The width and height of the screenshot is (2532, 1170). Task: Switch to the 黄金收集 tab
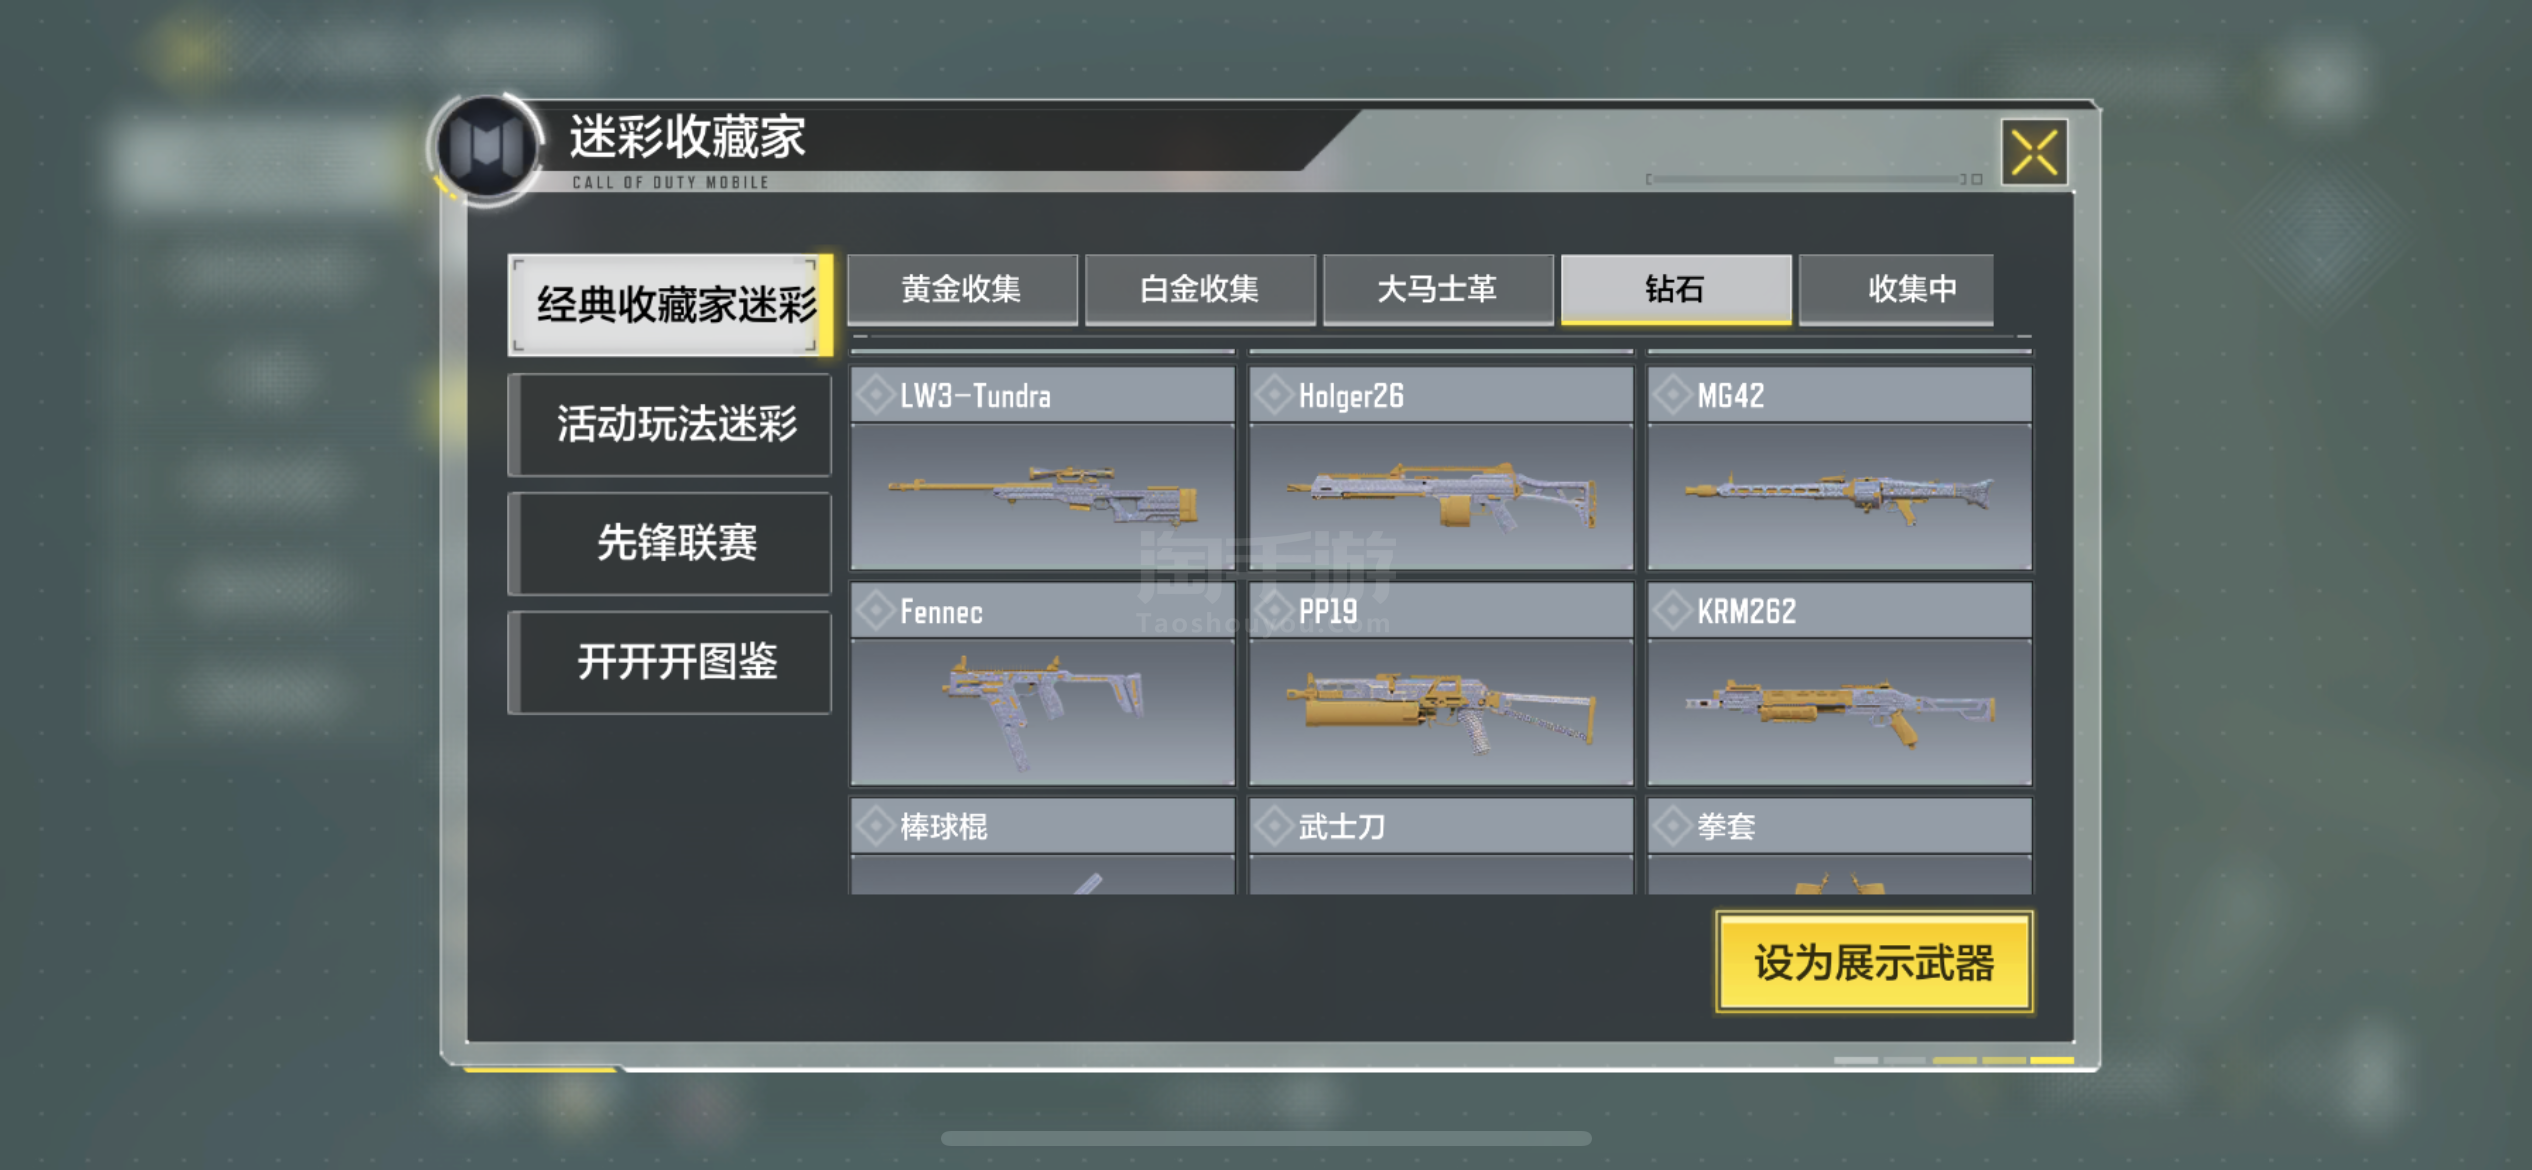pyautogui.click(x=962, y=289)
